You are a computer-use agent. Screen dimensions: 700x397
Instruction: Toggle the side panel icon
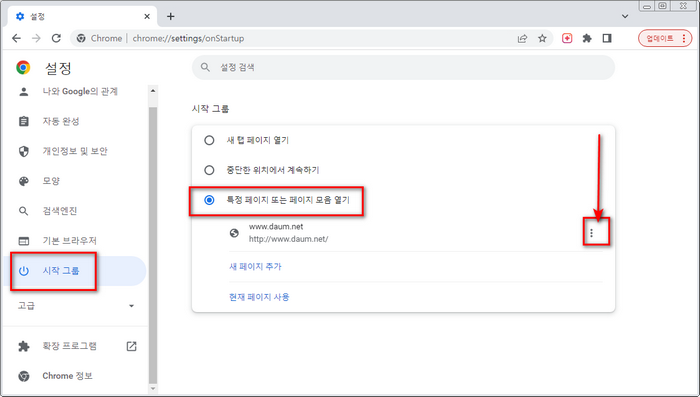tap(607, 38)
